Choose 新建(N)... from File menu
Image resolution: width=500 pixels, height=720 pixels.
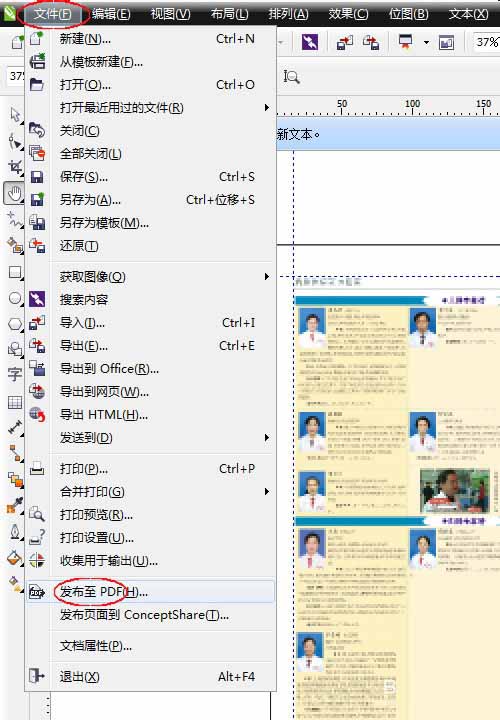point(151,39)
